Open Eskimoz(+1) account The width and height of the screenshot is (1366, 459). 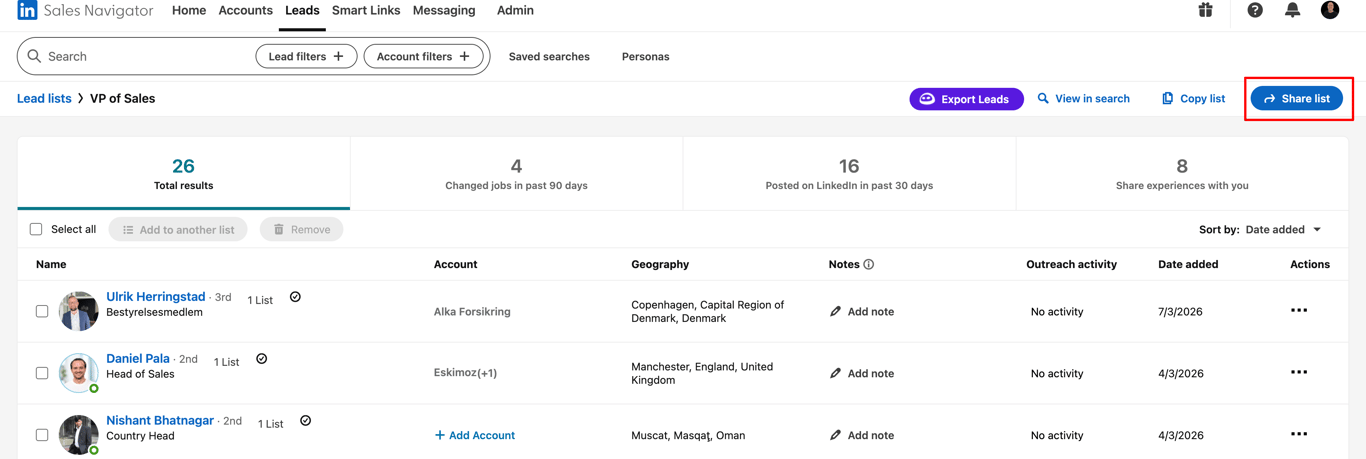465,373
